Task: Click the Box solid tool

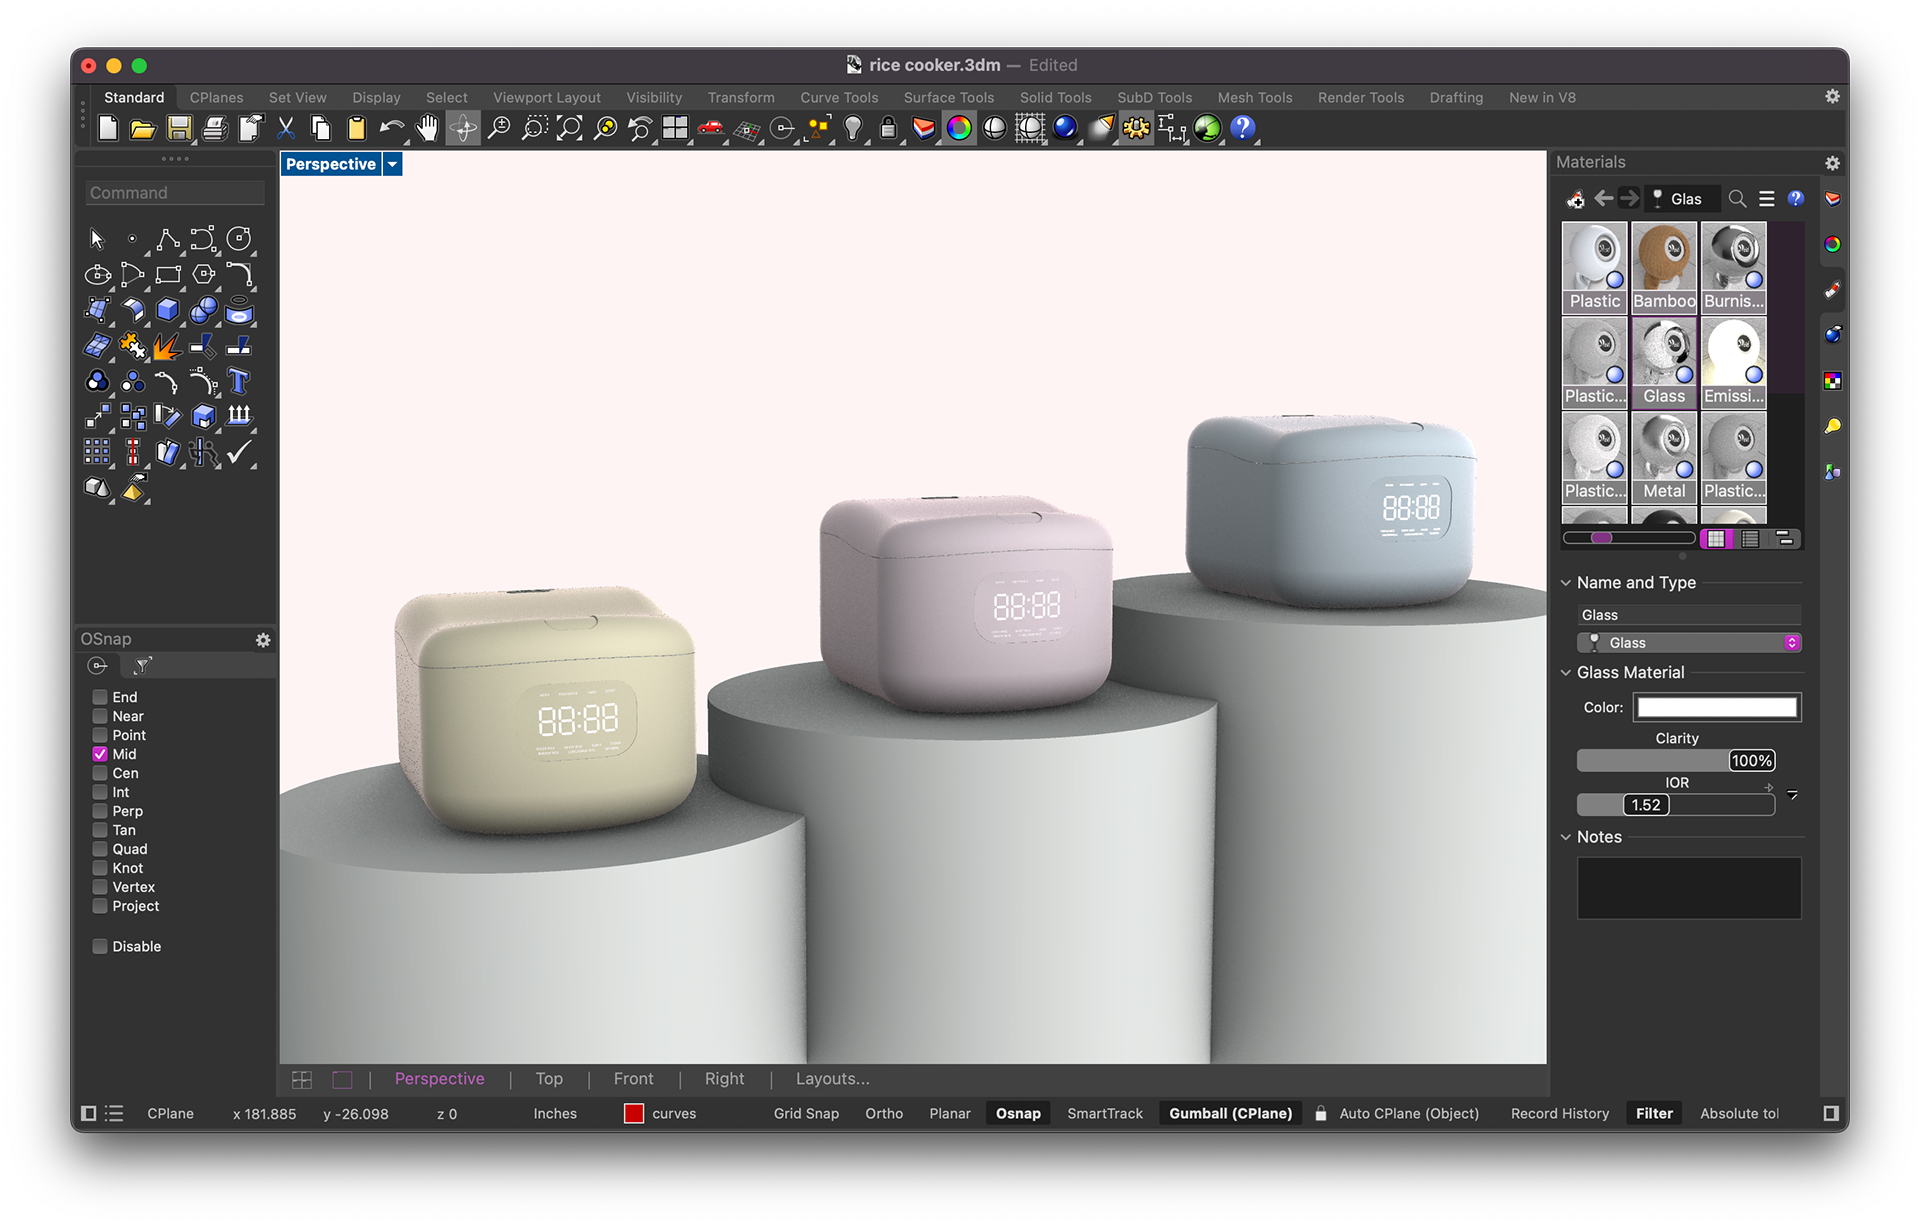Action: pos(167,310)
